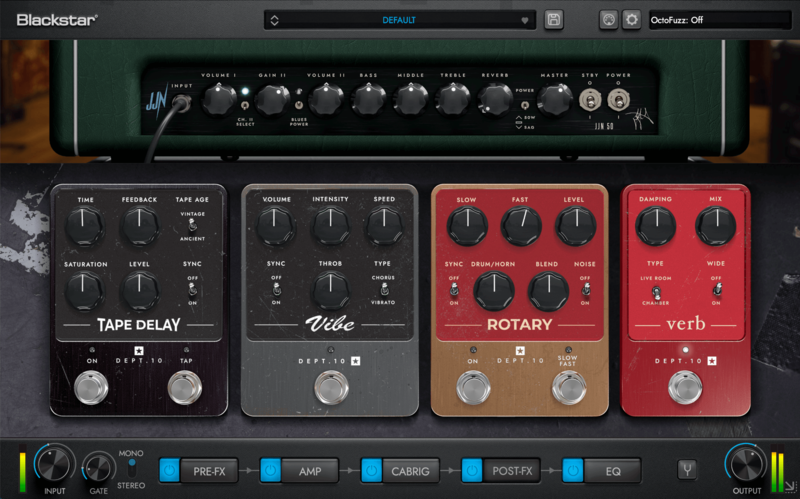Toggle PRE-FX power button
This screenshot has width=800, height=499.
coord(169,470)
